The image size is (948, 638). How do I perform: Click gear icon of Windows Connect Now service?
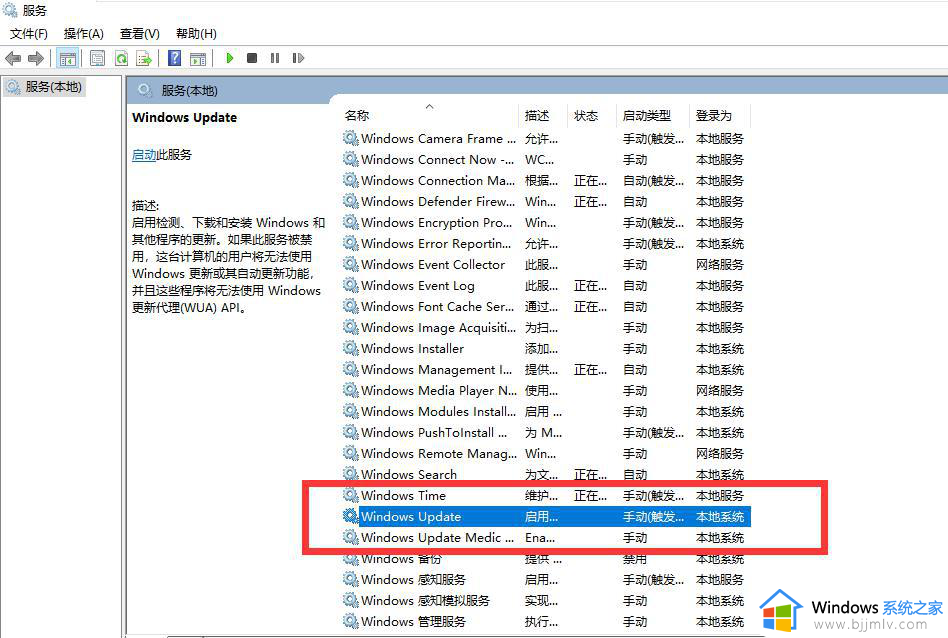pos(351,159)
